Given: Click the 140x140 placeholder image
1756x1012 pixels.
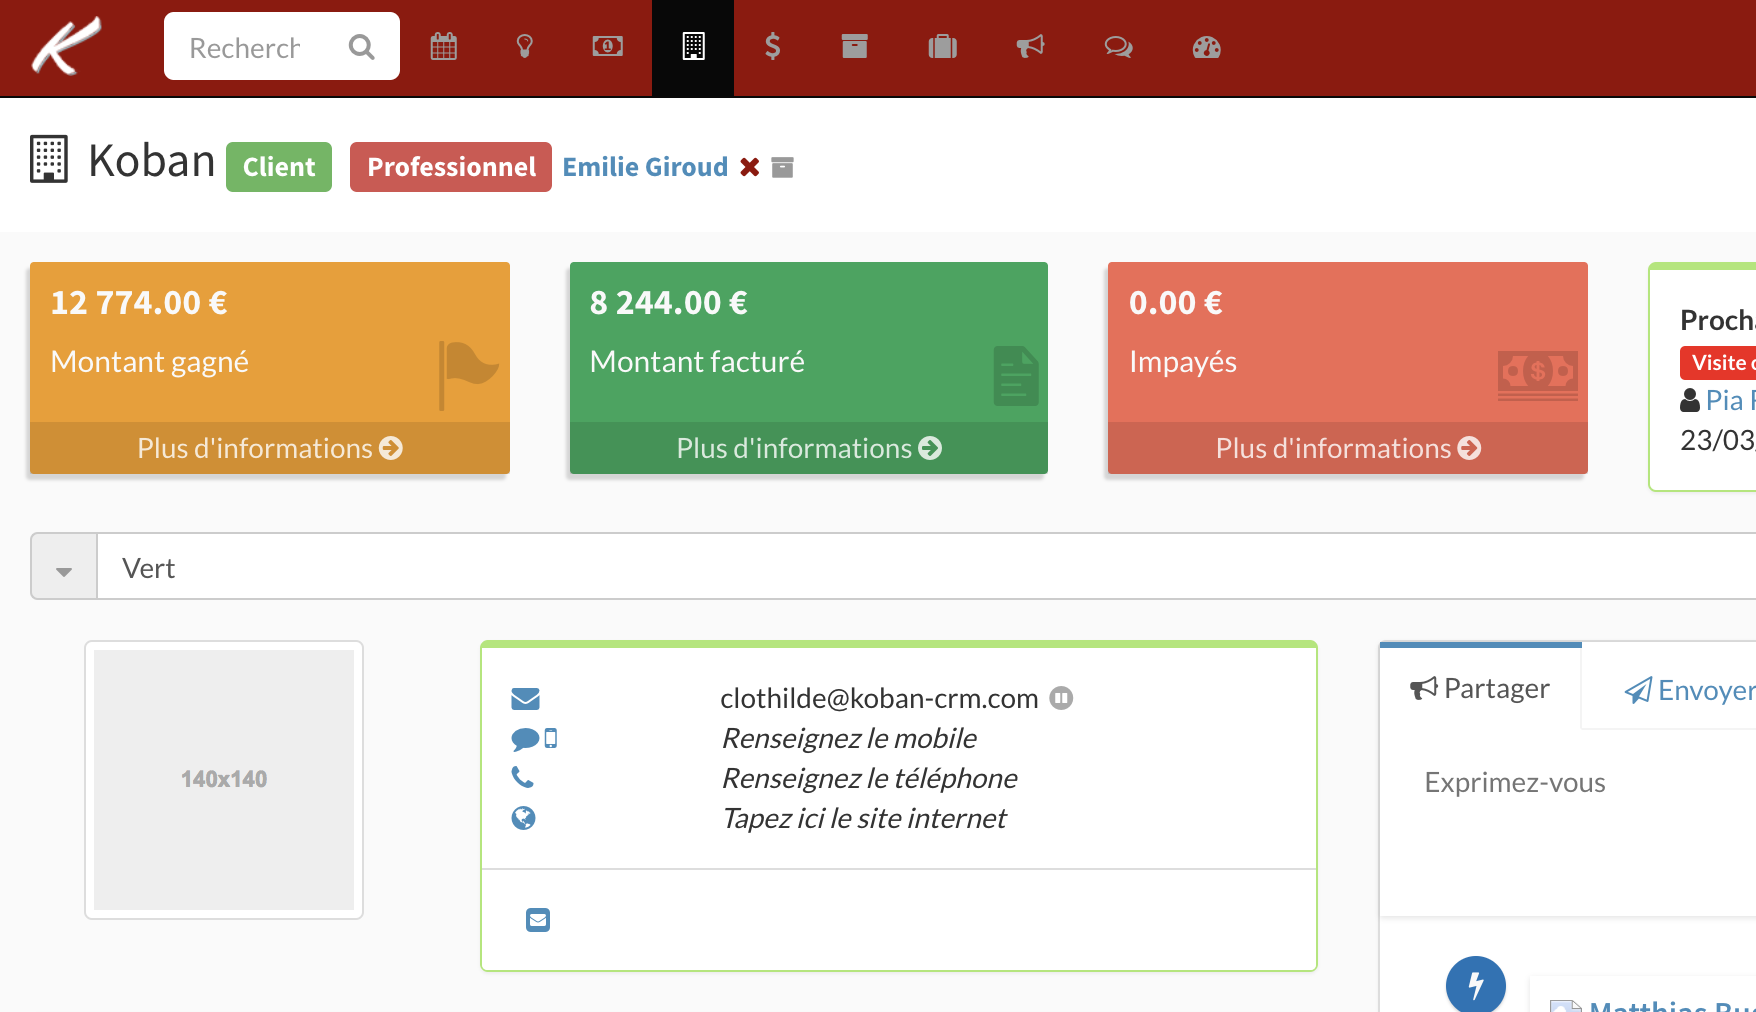Looking at the screenshot, I should [x=224, y=780].
